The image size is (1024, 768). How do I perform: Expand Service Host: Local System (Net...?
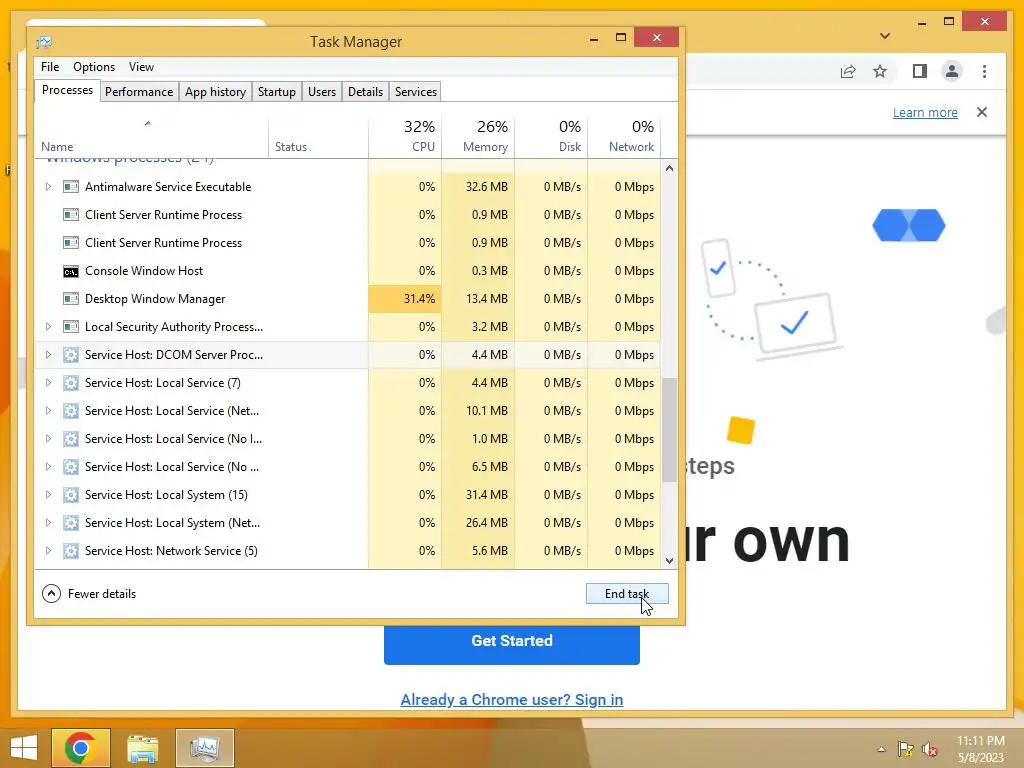(x=48, y=523)
